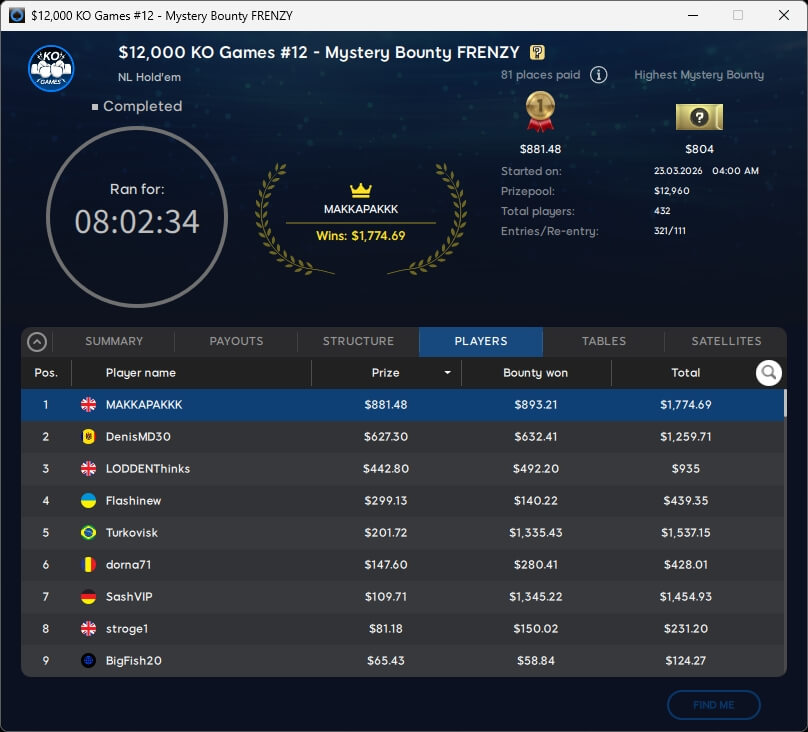Click the first place gold medal icon
The width and height of the screenshot is (808, 732).
[540, 112]
